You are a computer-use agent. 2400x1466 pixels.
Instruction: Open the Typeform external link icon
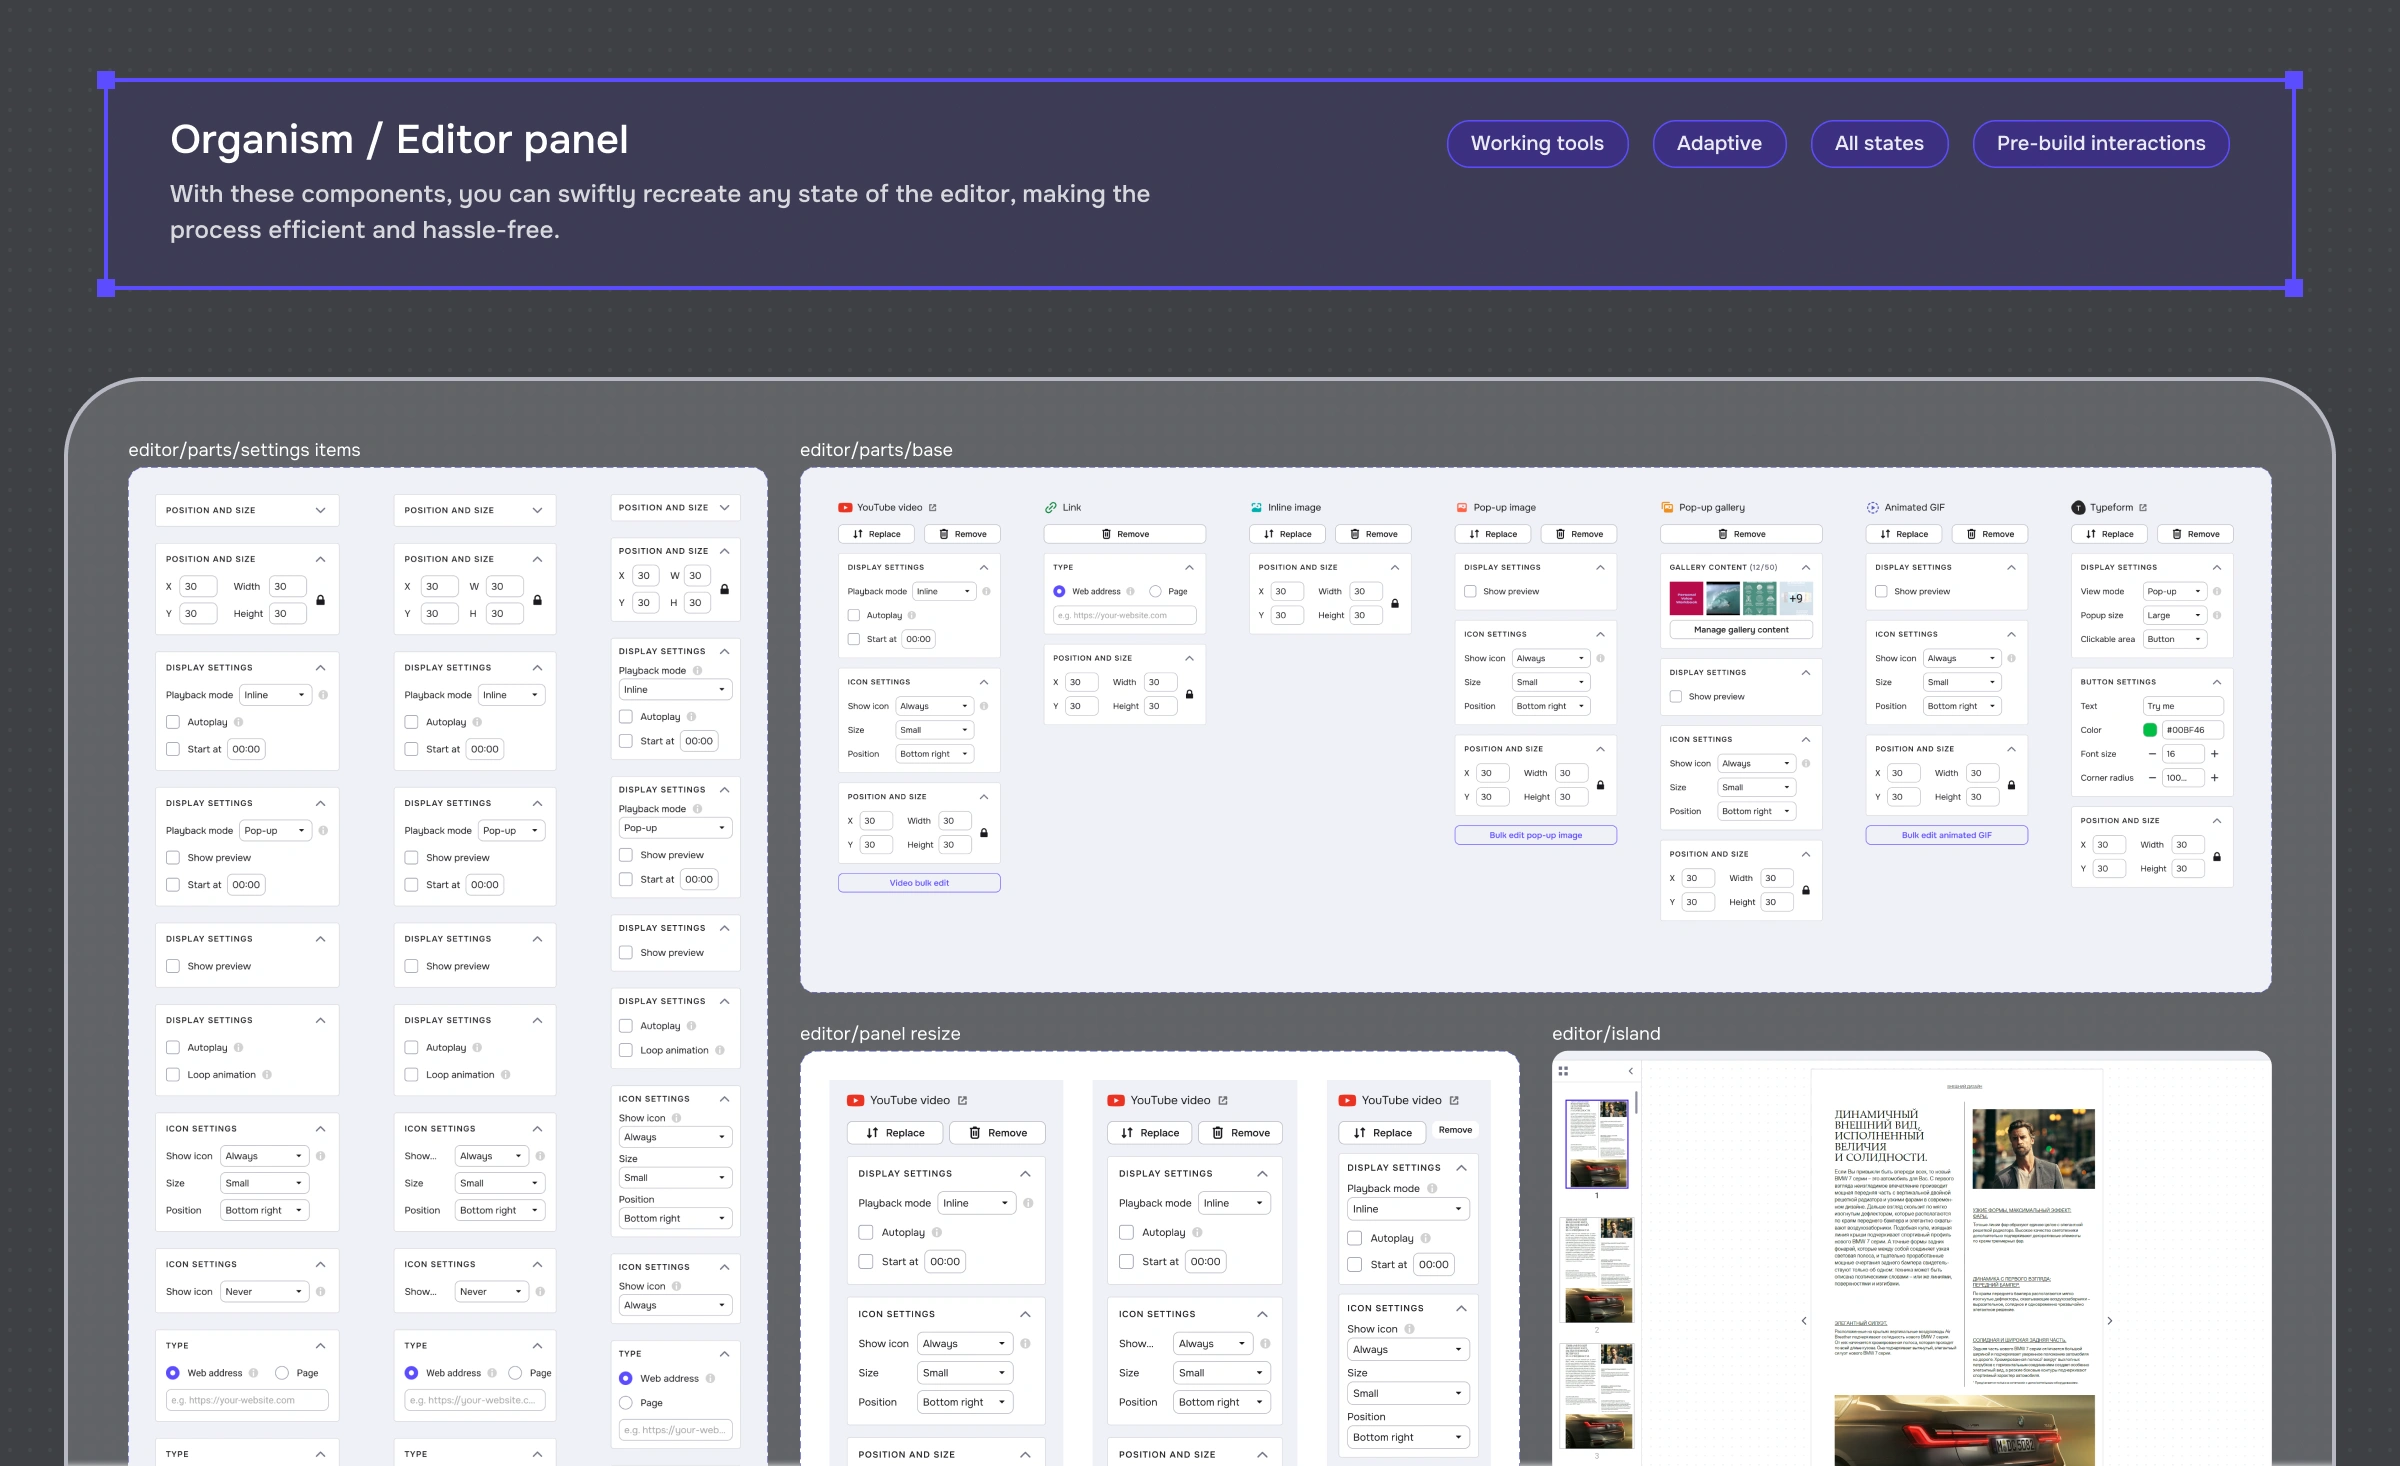[2143, 508]
